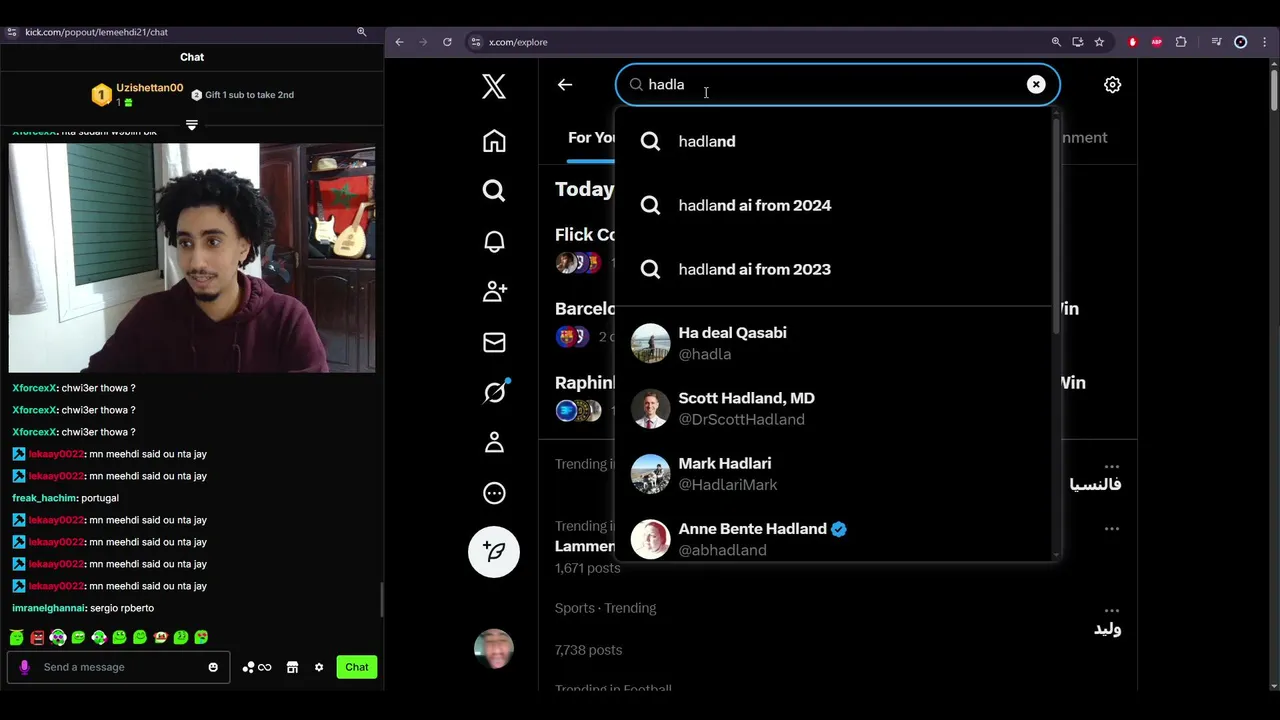The image size is (1280, 720).
Task: Open zoom magnifier in address bar
Action: click(x=1056, y=42)
